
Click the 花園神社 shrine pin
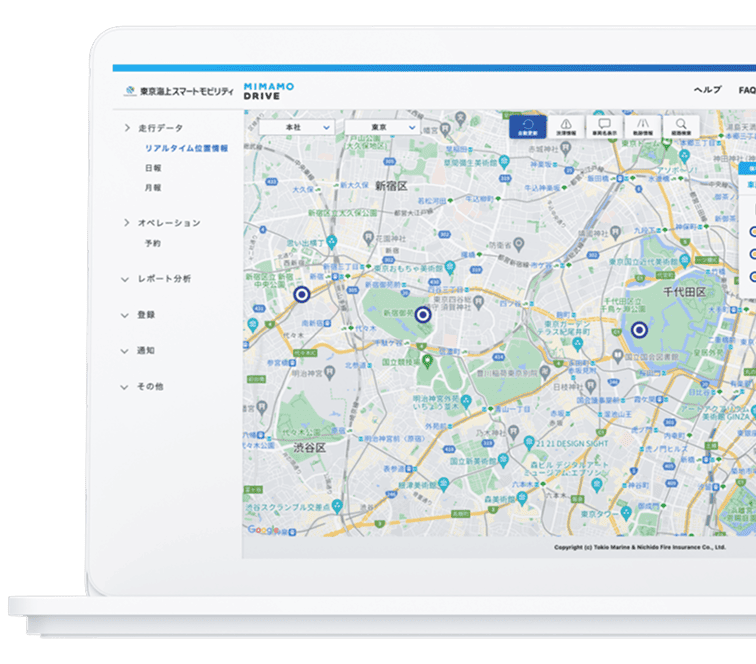tap(368, 237)
